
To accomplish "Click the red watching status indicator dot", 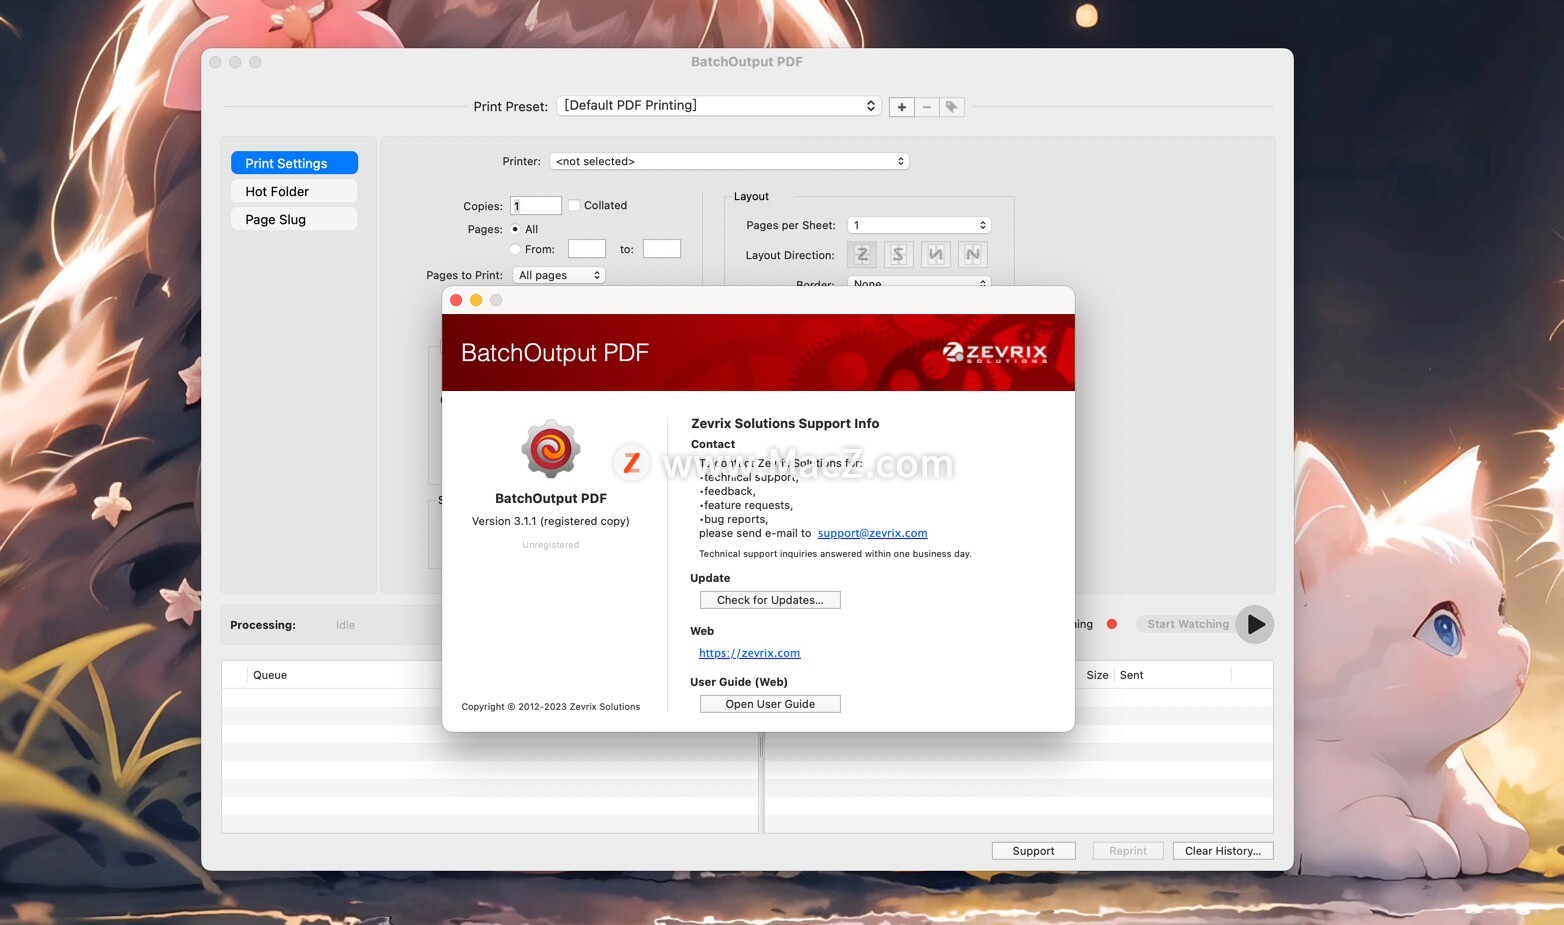I will coord(1112,624).
